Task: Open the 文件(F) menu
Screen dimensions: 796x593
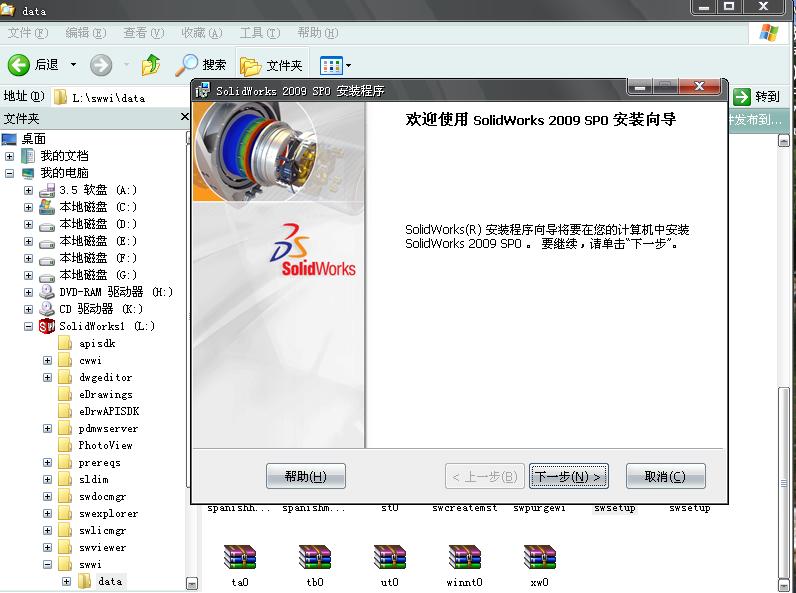Action: (28, 33)
